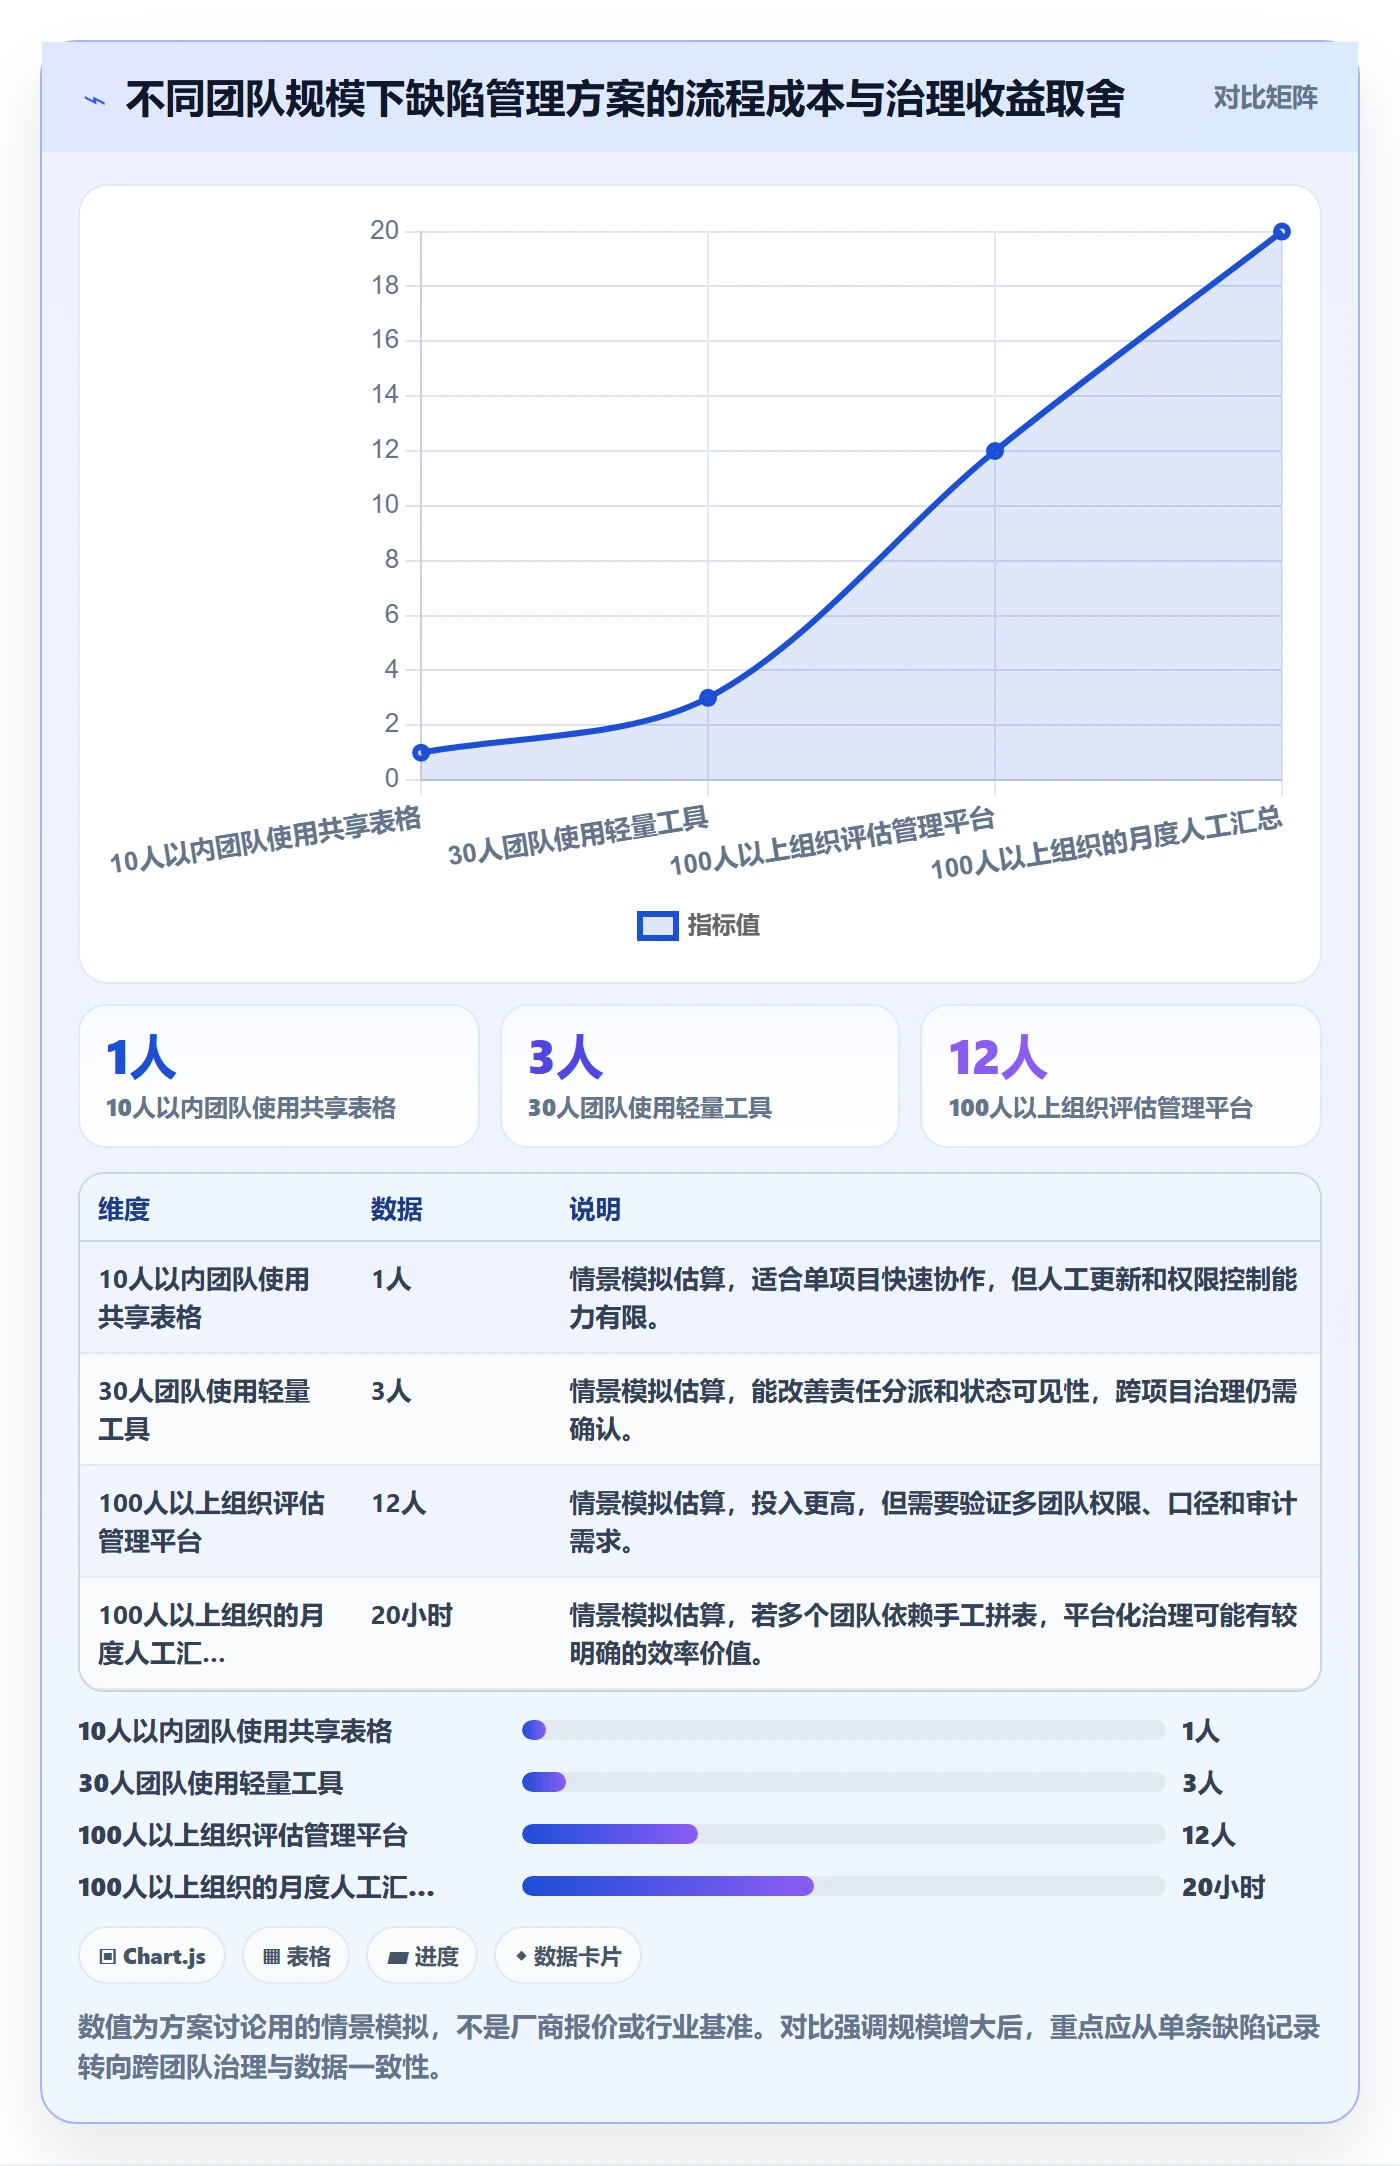Click the 说明 column header
Viewport: 1400px width, 2166px height.
pyautogui.click(x=595, y=1209)
